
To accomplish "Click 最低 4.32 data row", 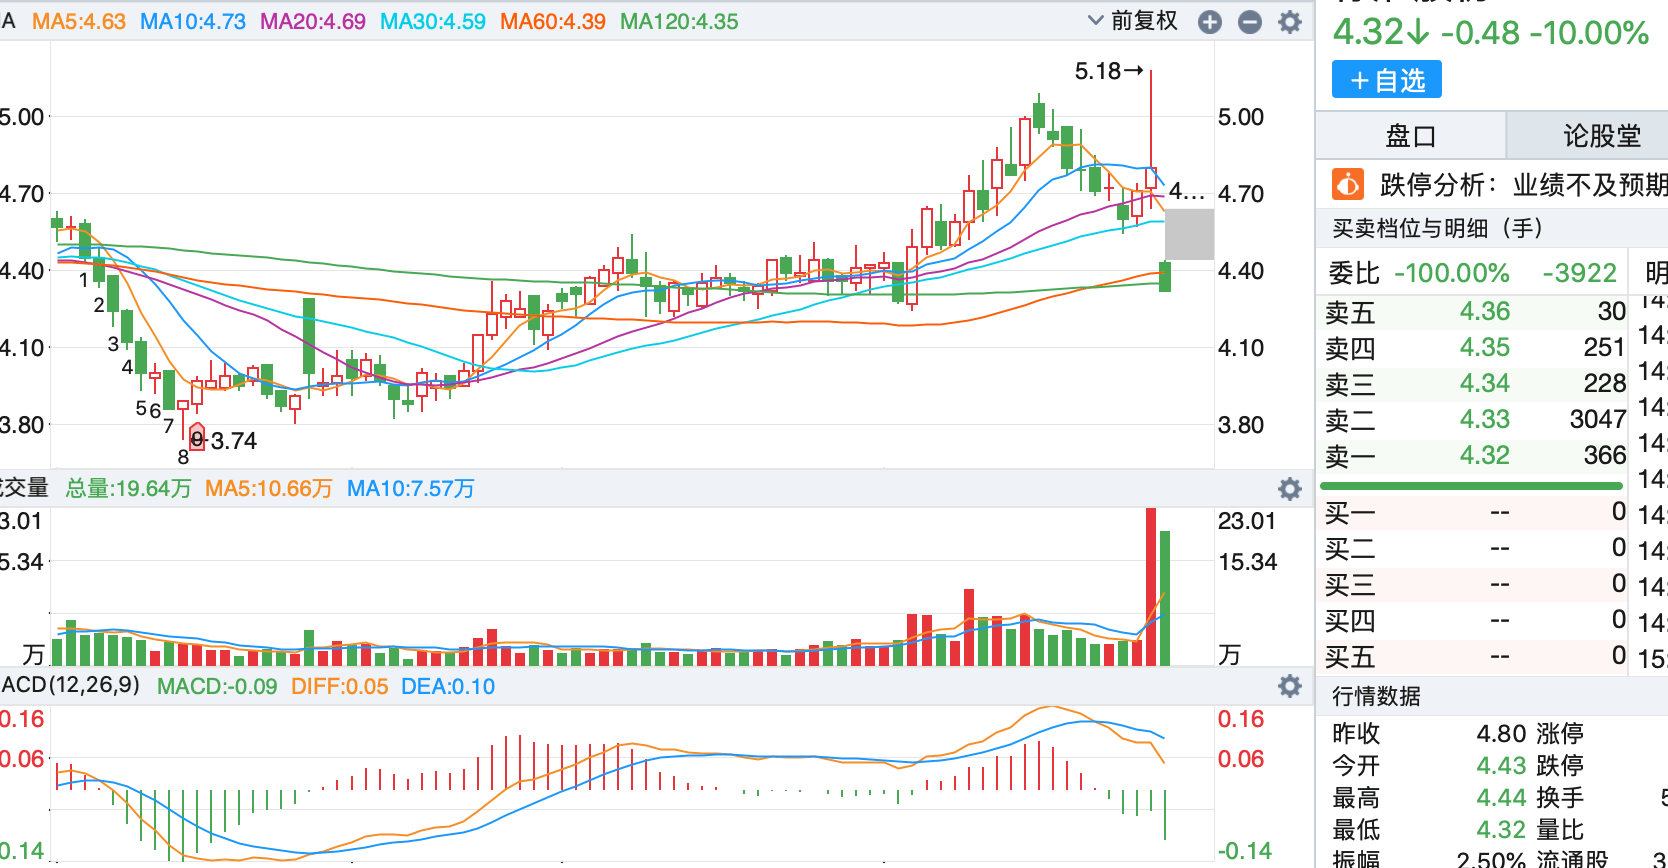I will [x=1429, y=830].
